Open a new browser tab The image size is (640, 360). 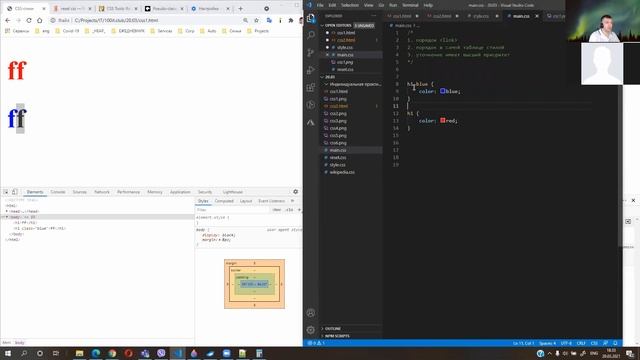[240, 9]
